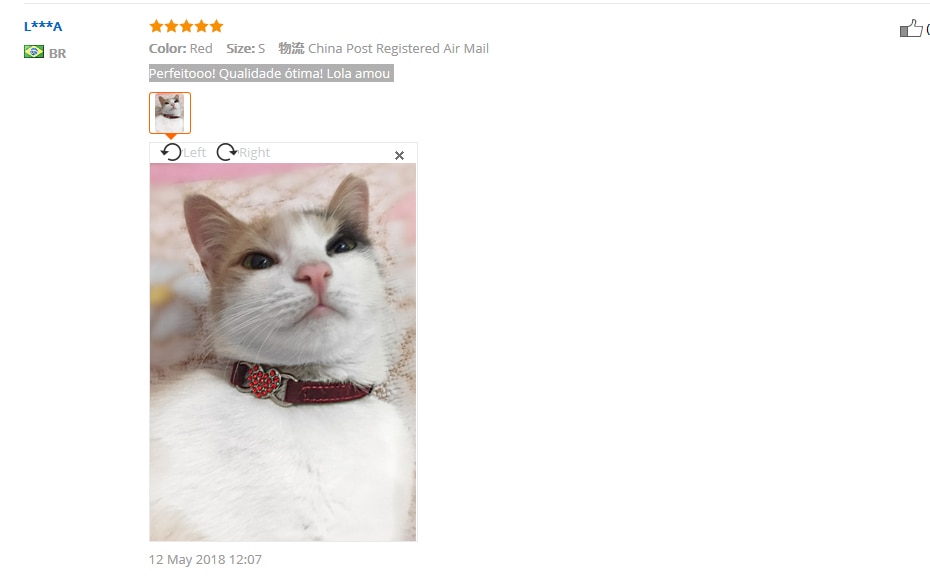The width and height of the screenshot is (930, 576).
Task: Click the "Size: S" attribute
Action: (x=245, y=49)
